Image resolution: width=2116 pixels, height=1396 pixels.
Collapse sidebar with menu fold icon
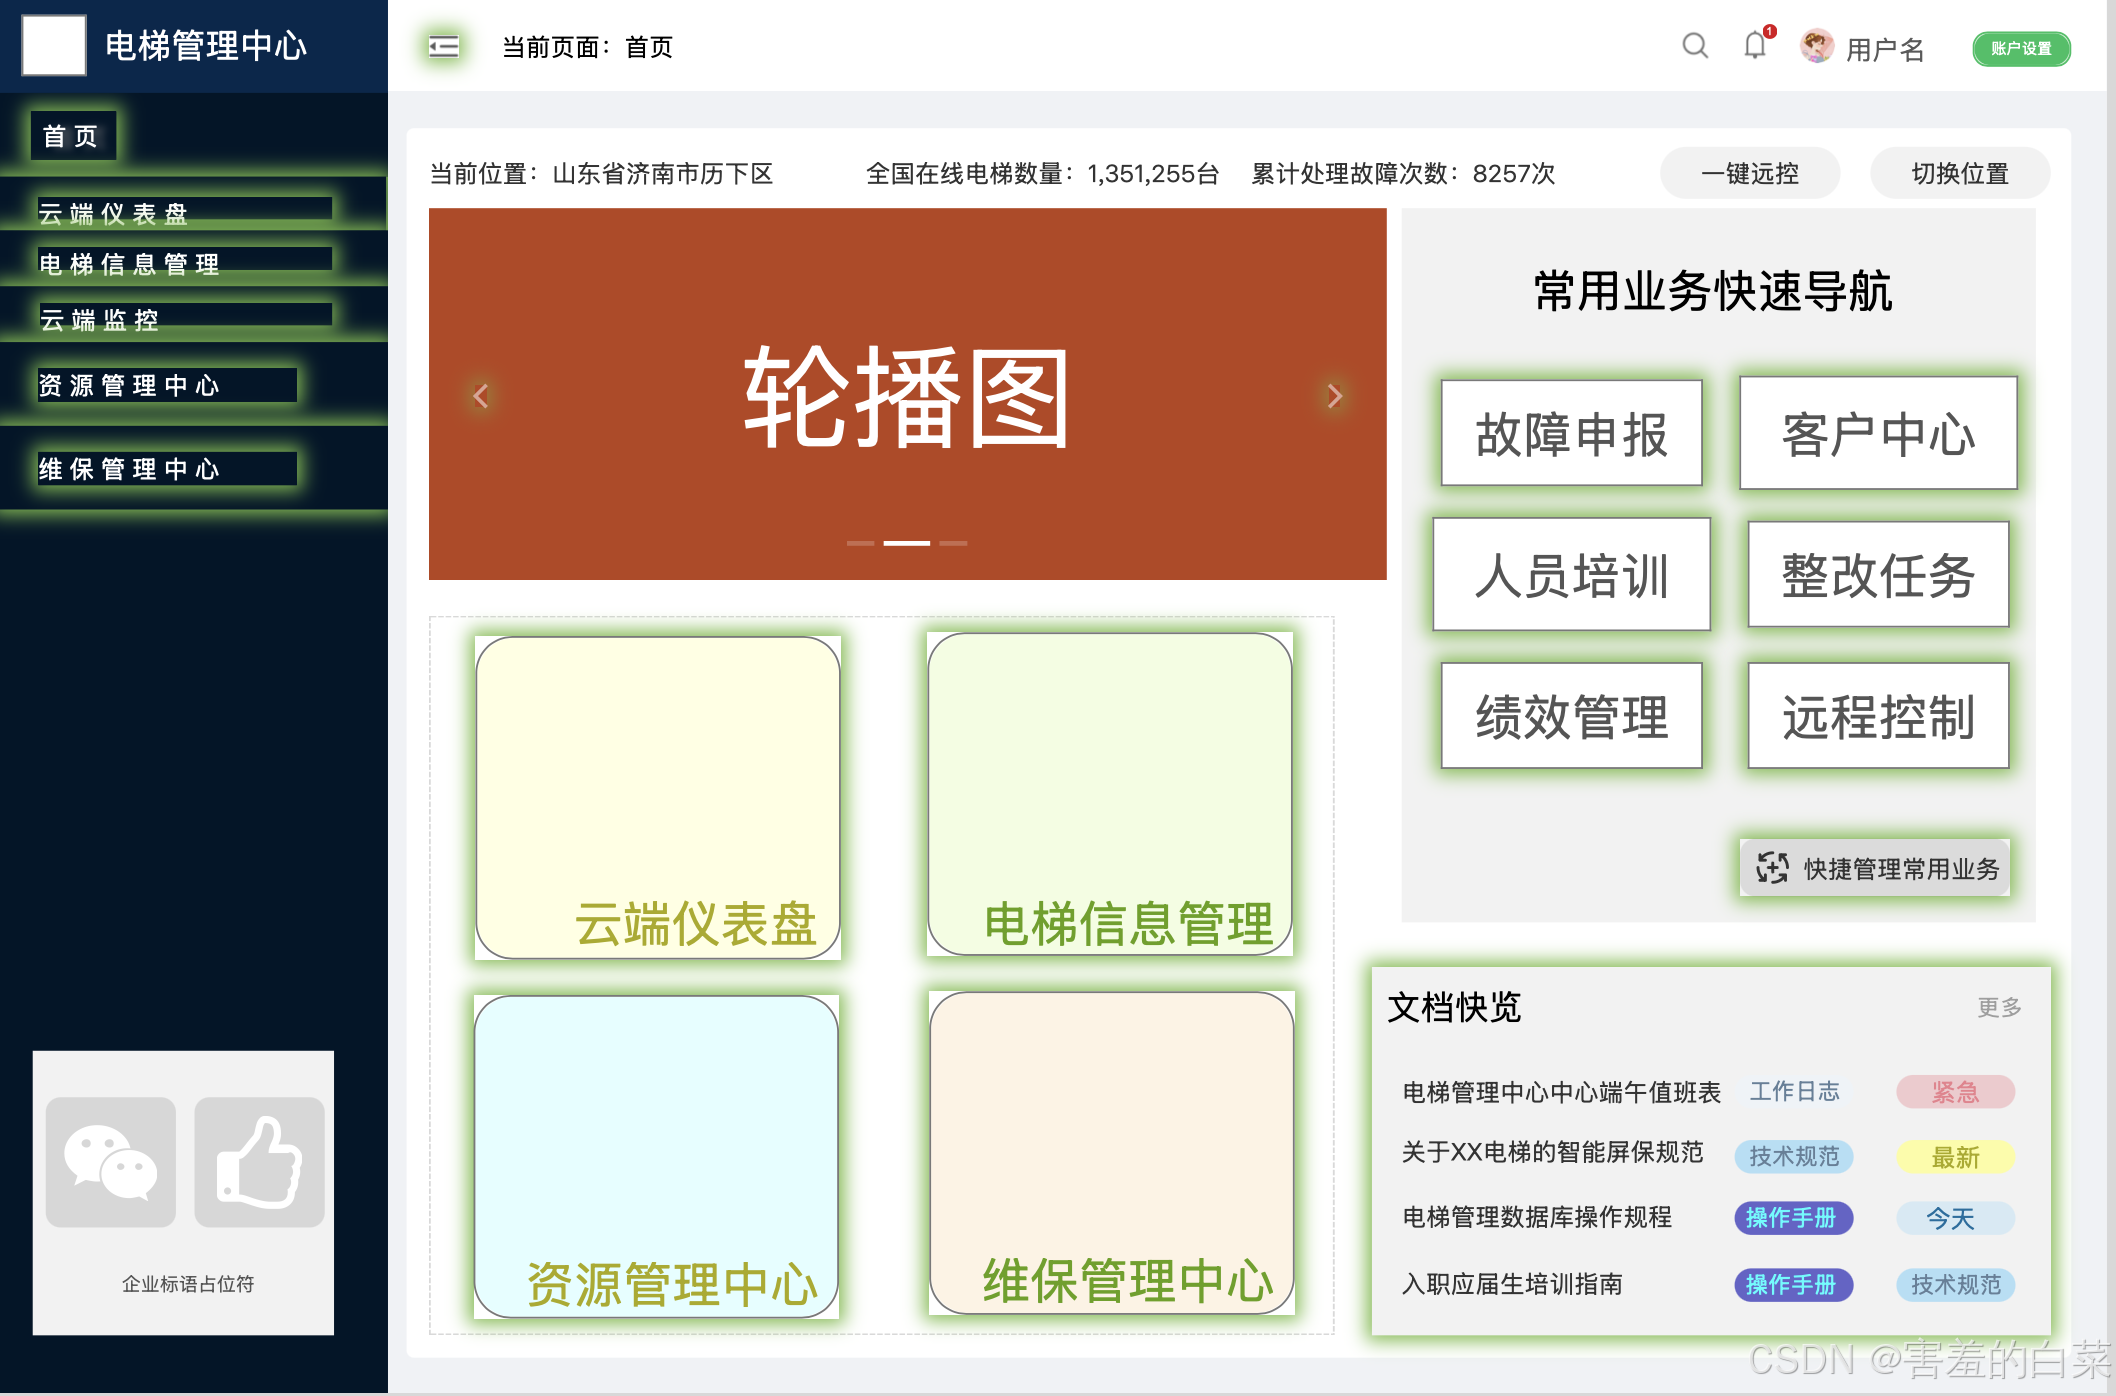(x=443, y=47)
